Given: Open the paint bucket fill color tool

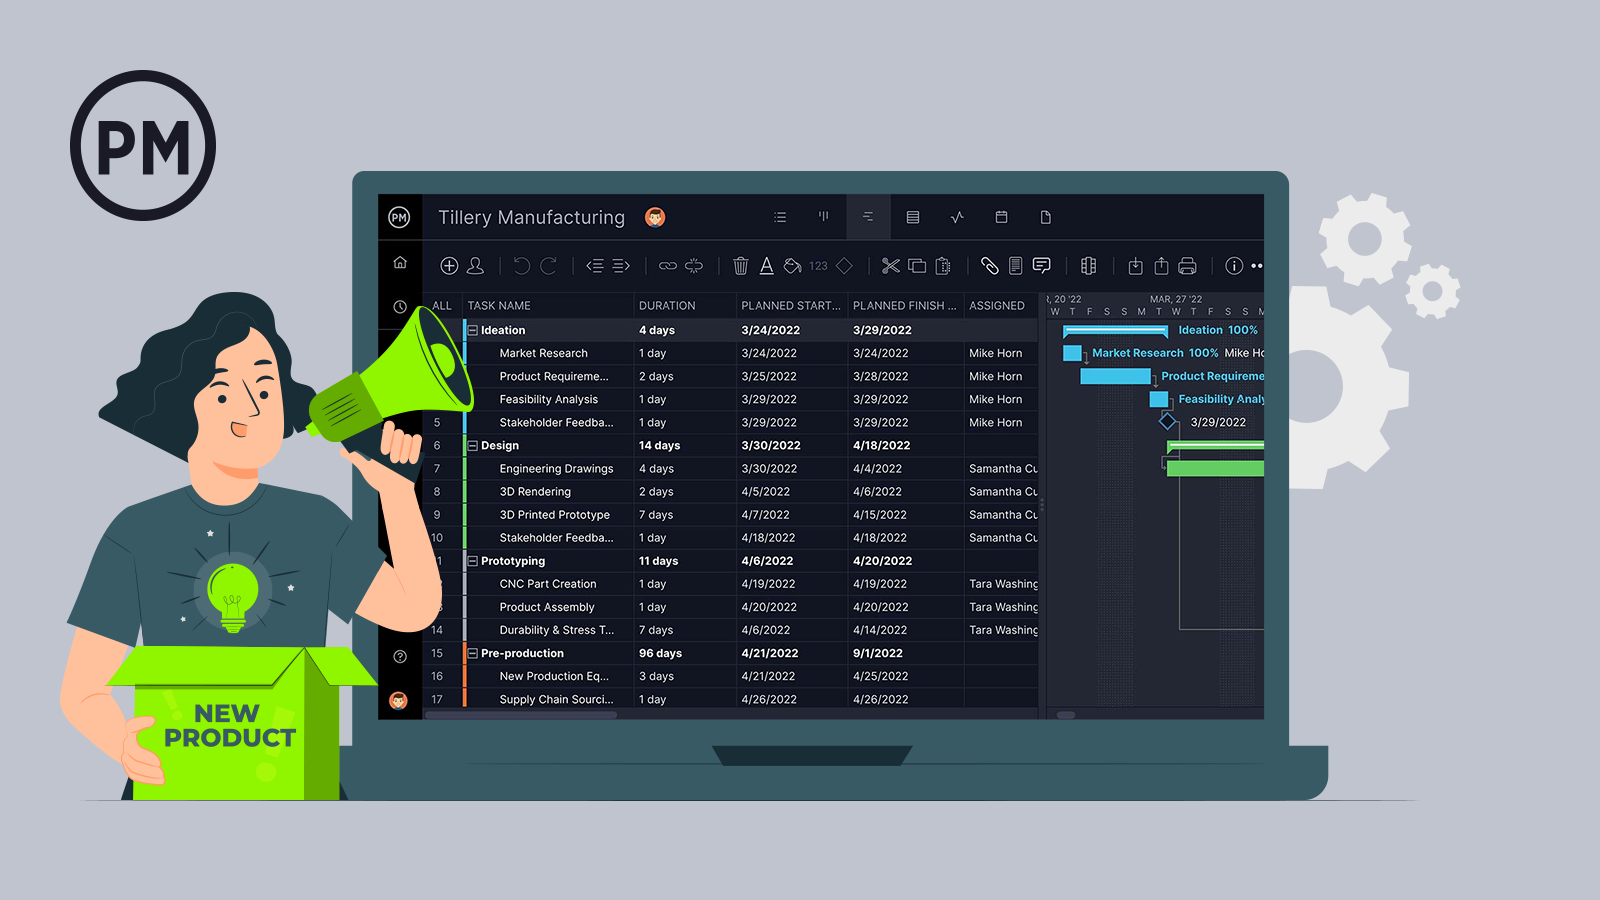Looking at the screenshot, I should click(x=792, y=266).
